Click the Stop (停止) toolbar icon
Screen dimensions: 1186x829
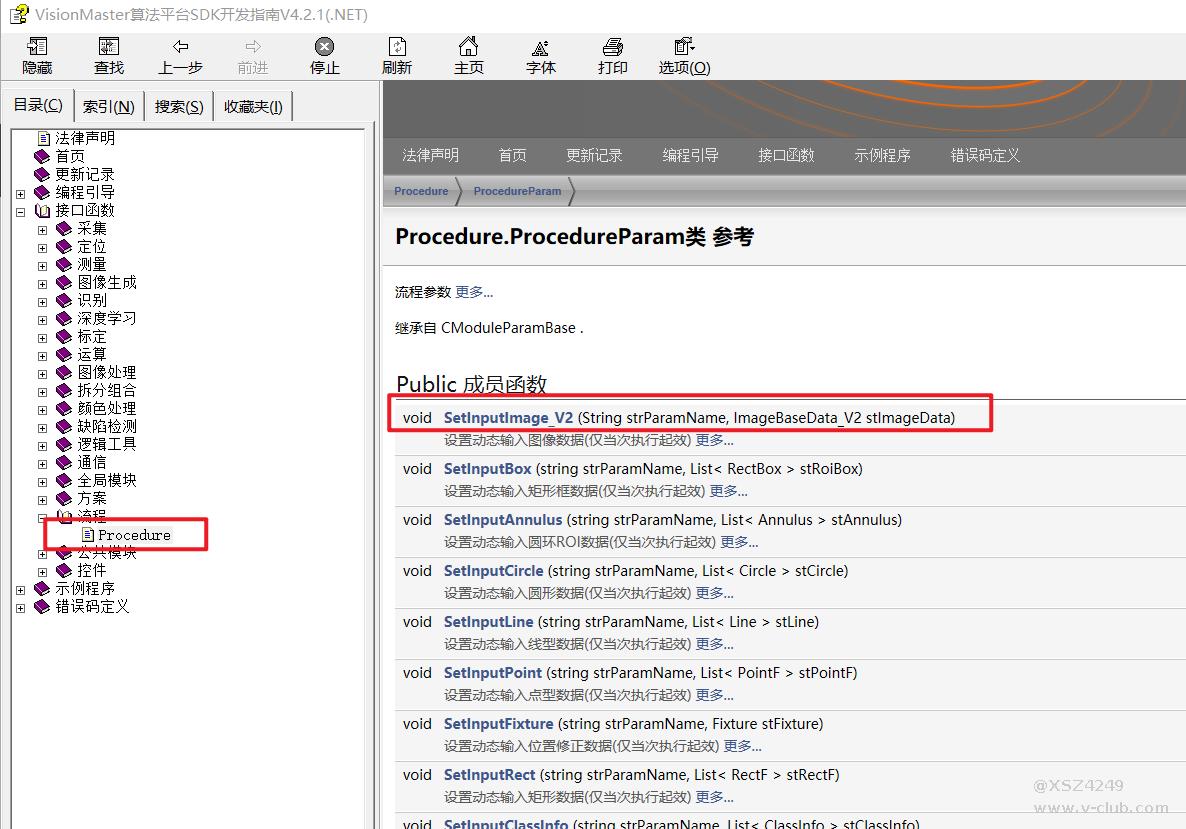coord(324,47)
